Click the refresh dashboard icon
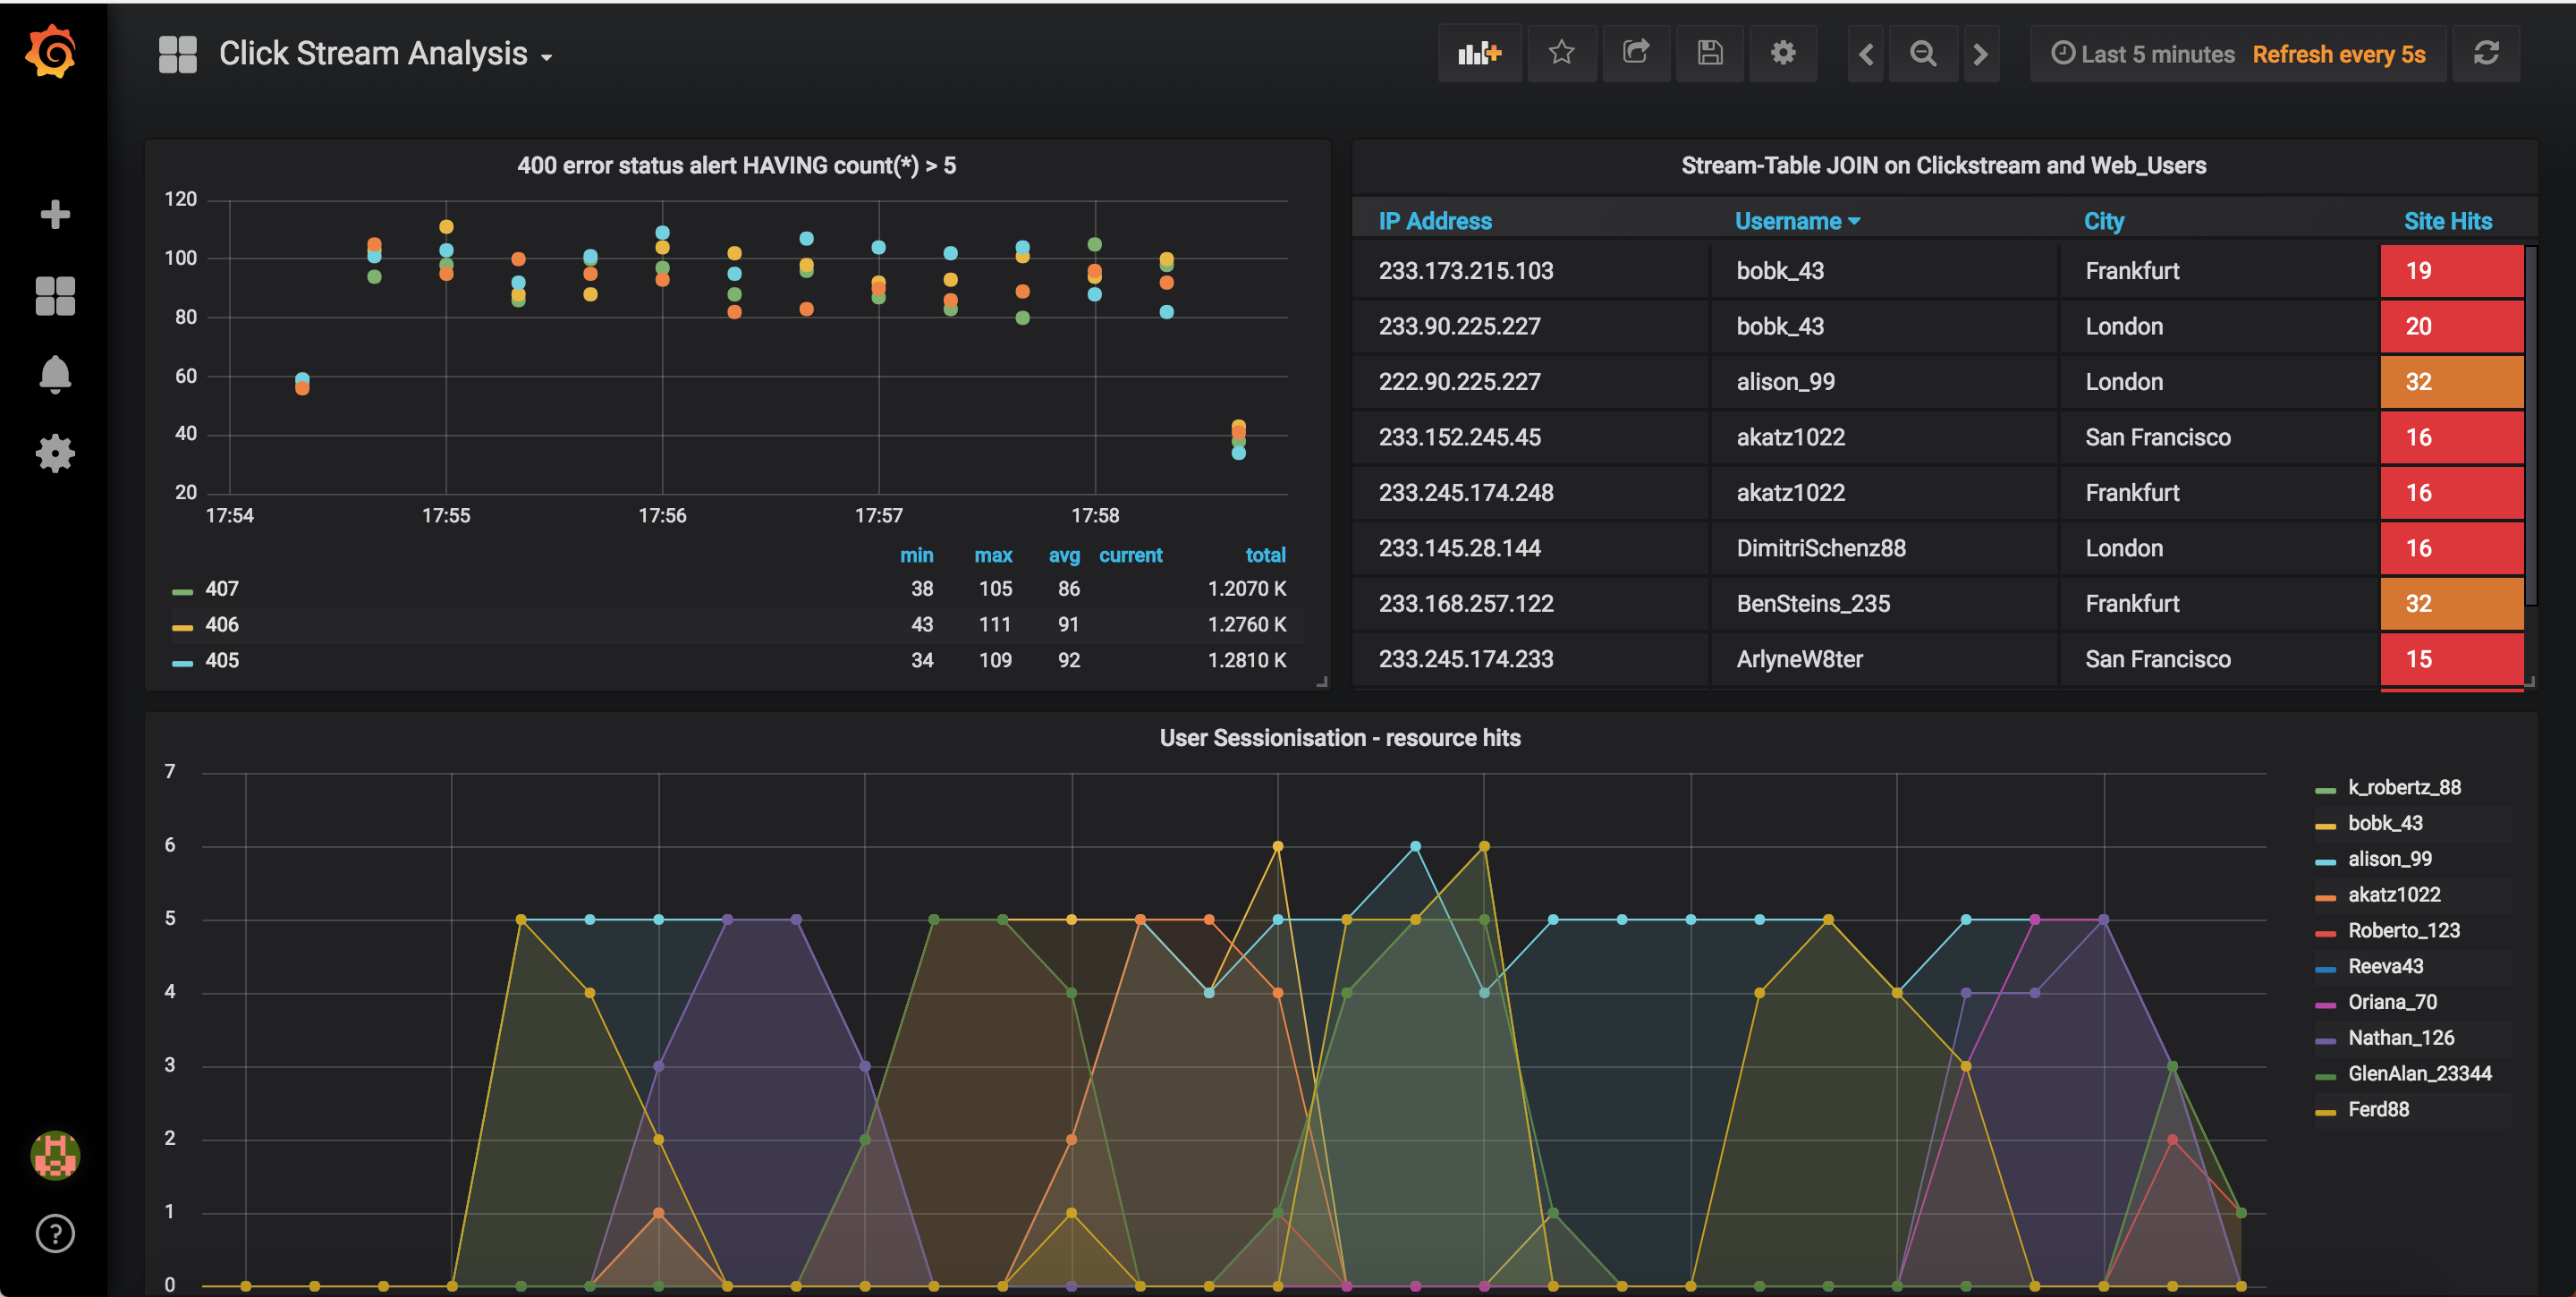Screen dimensions: 2576x1297 tap(2486, 53)
